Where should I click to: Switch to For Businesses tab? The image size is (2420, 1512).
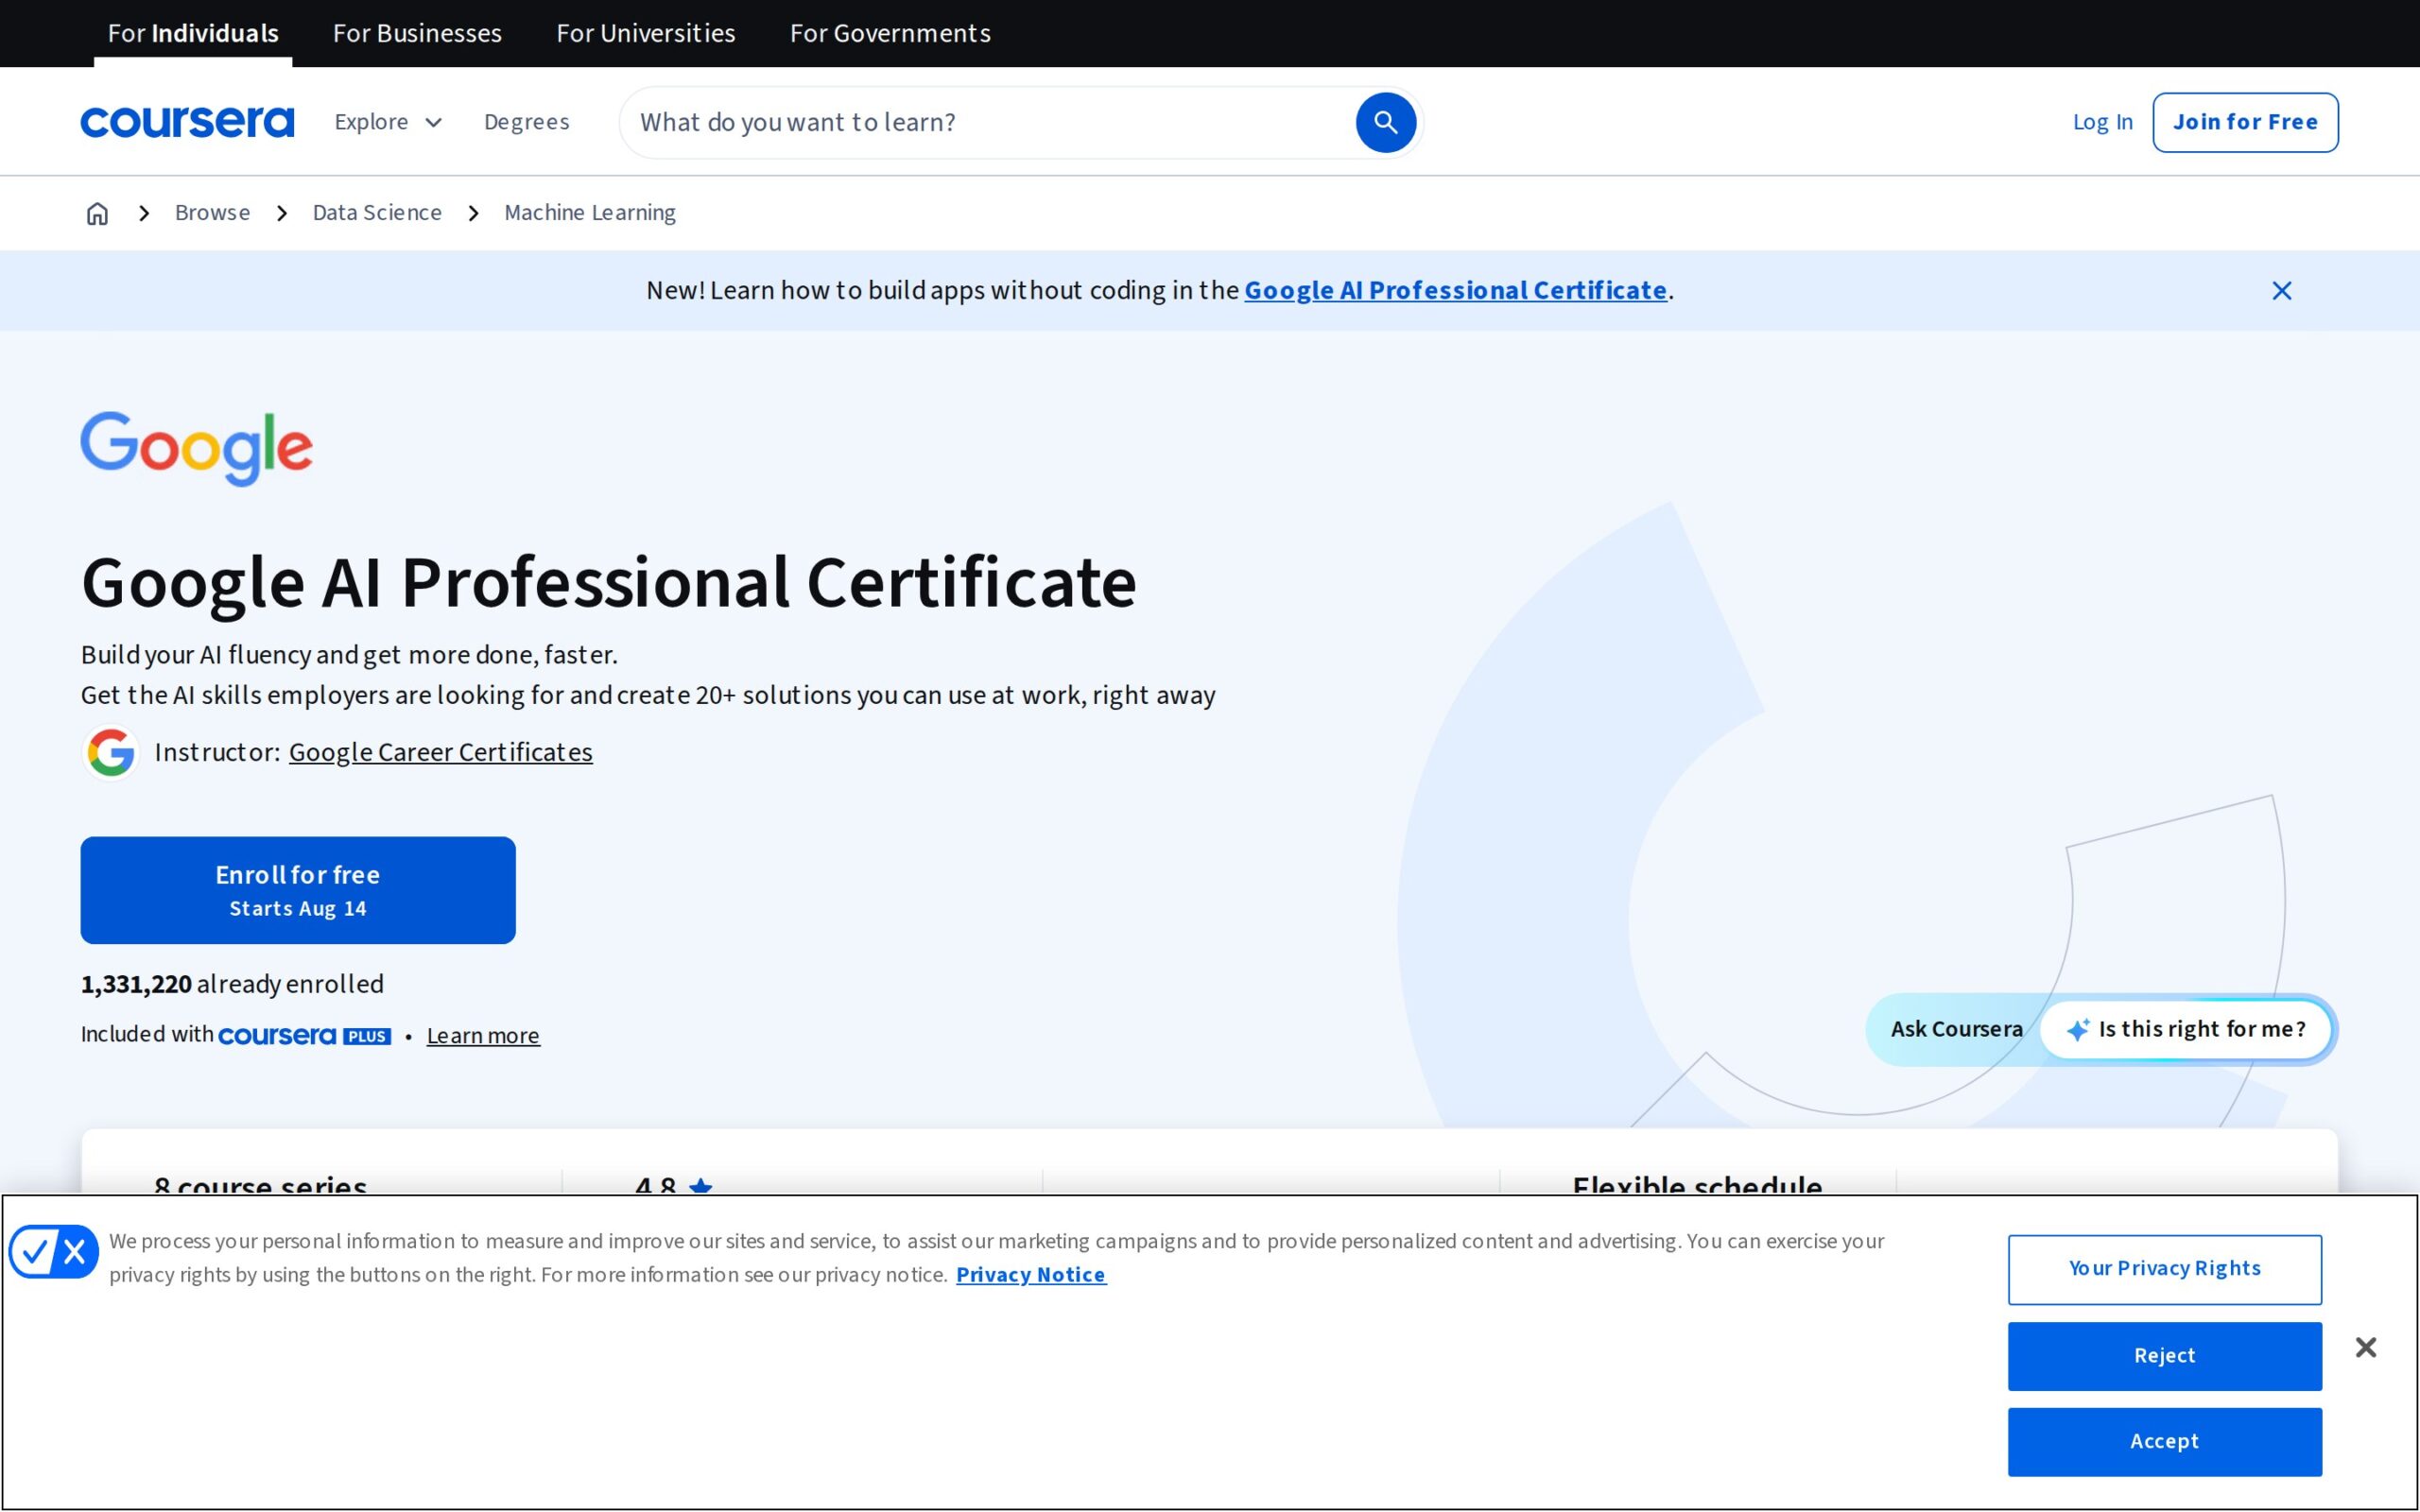(x=417, y=33)
